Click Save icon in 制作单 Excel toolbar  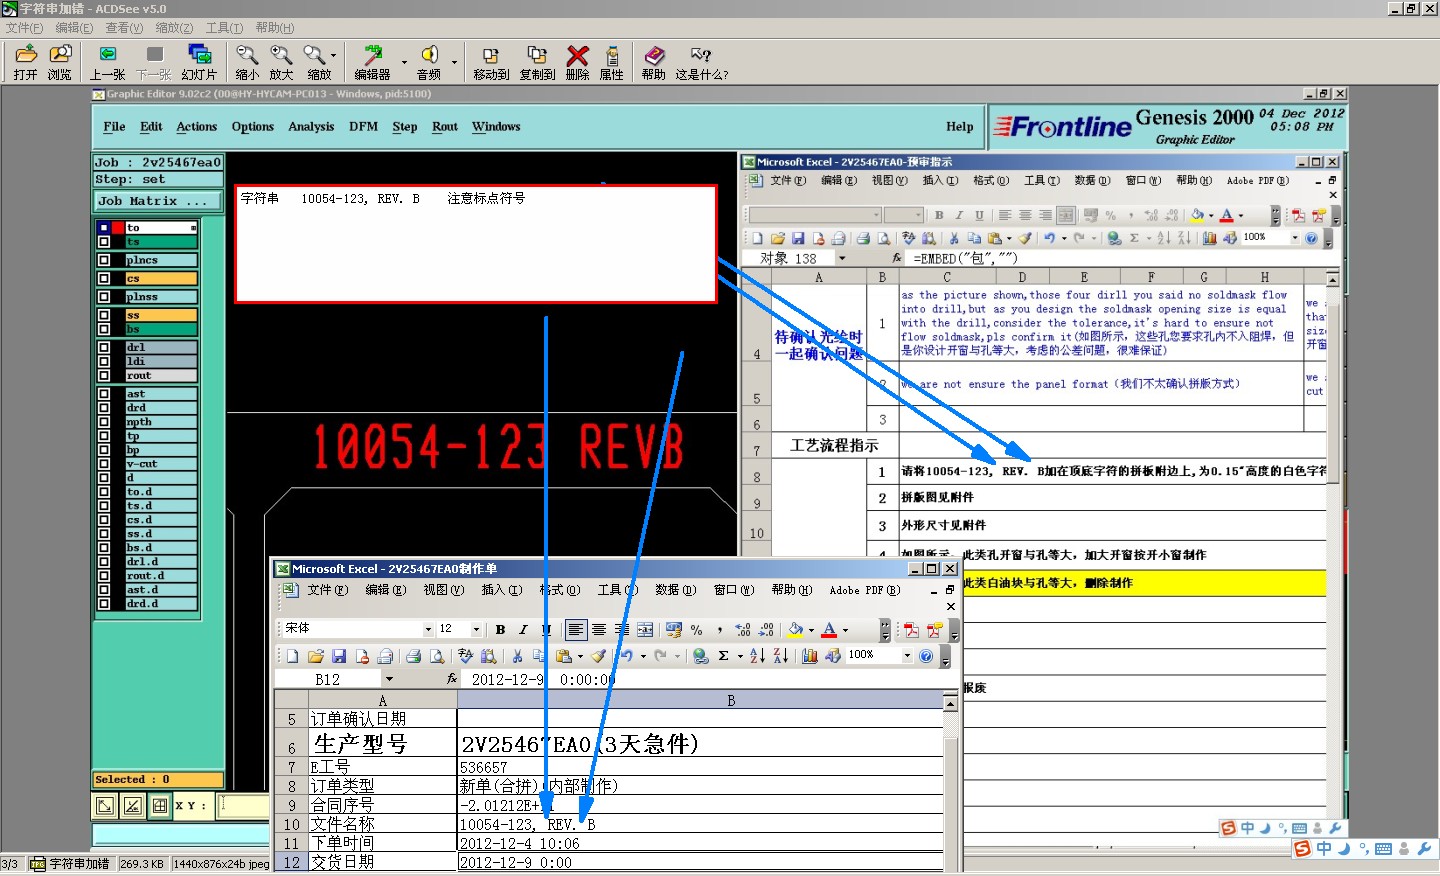pos(339,656)
